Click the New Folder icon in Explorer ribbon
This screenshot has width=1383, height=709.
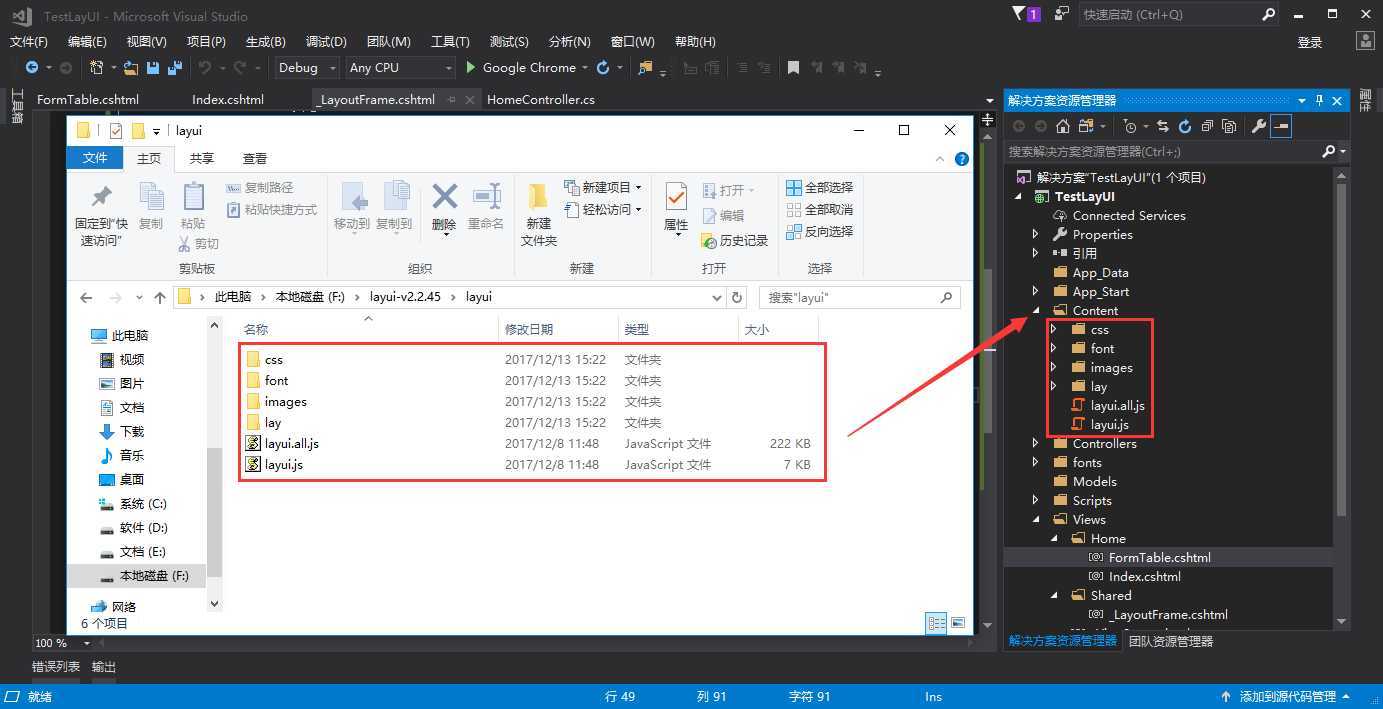(539, 196)
